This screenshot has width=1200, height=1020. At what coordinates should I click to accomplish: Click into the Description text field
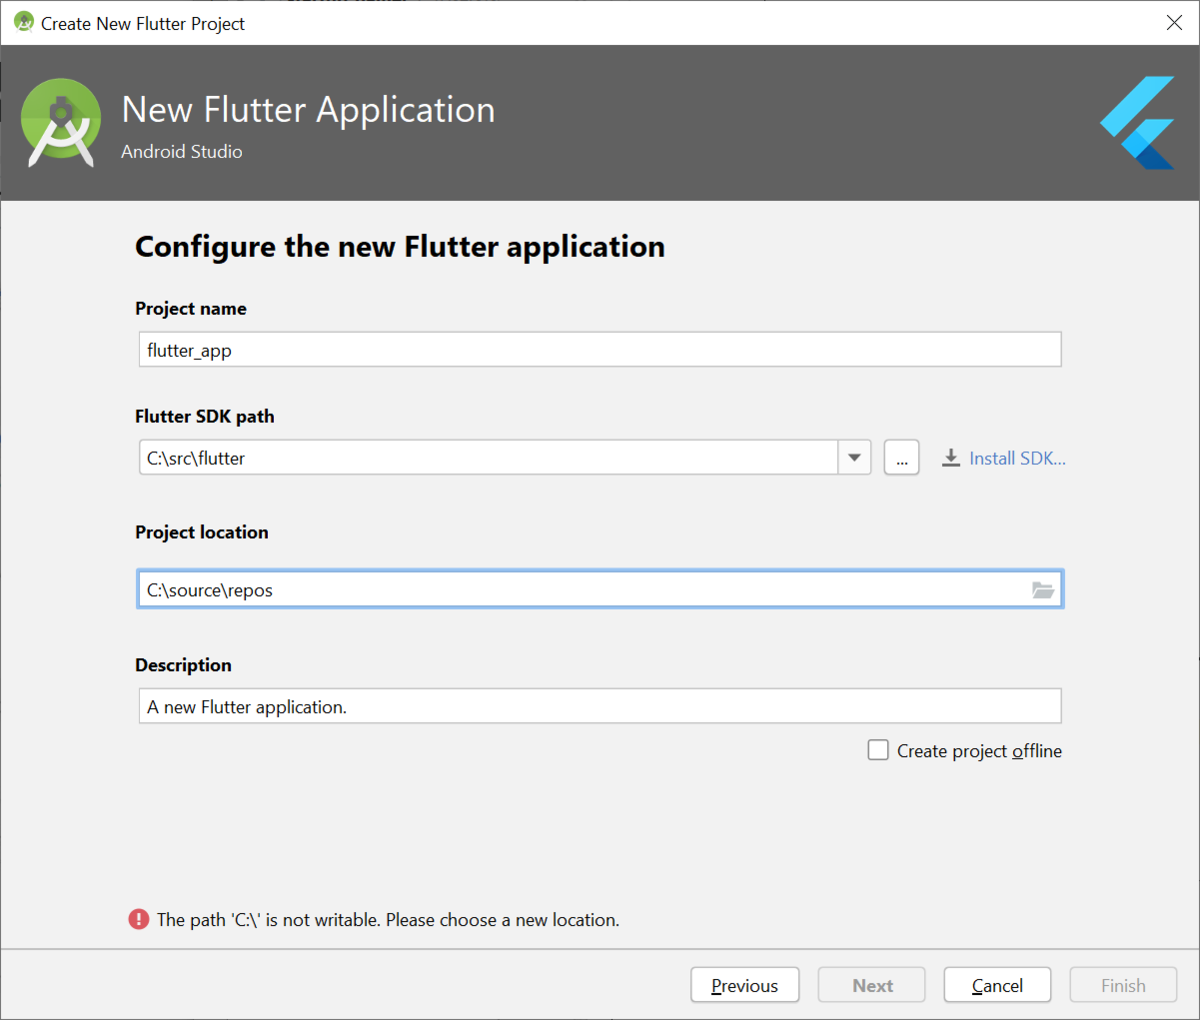[600, 706]
